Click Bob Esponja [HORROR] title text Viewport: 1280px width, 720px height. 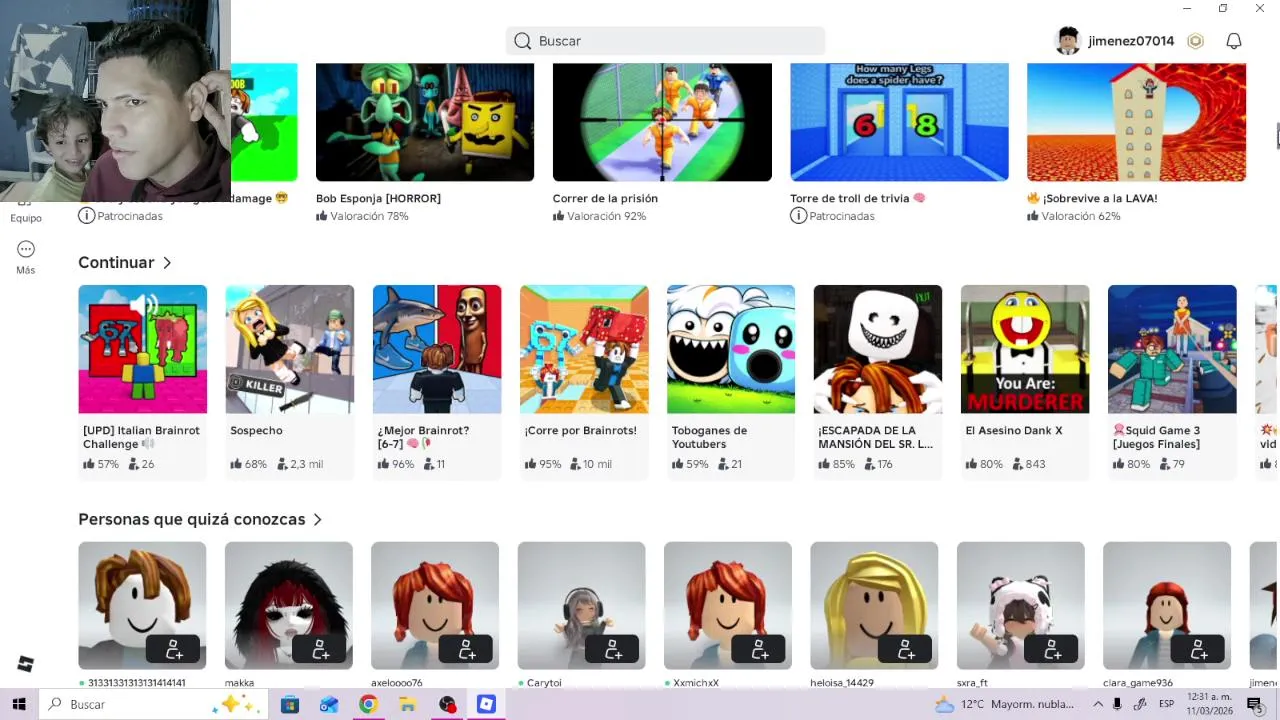[378, 198]
